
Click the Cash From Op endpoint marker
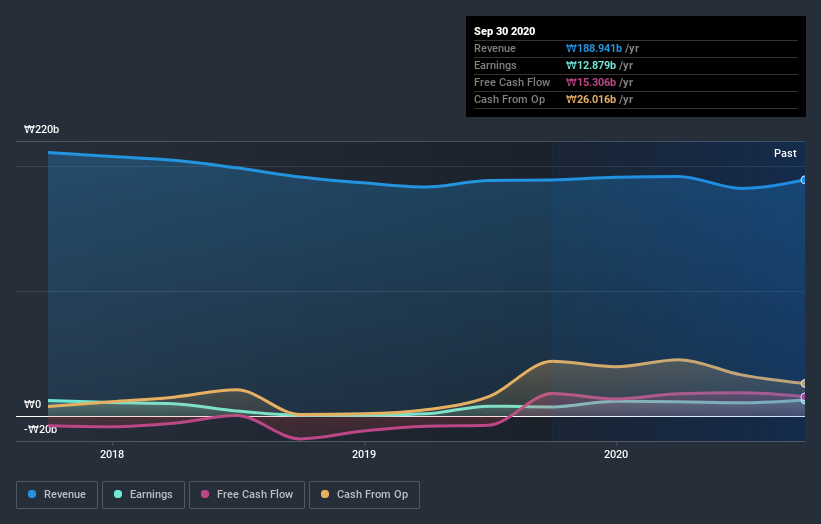pos(804,384)
